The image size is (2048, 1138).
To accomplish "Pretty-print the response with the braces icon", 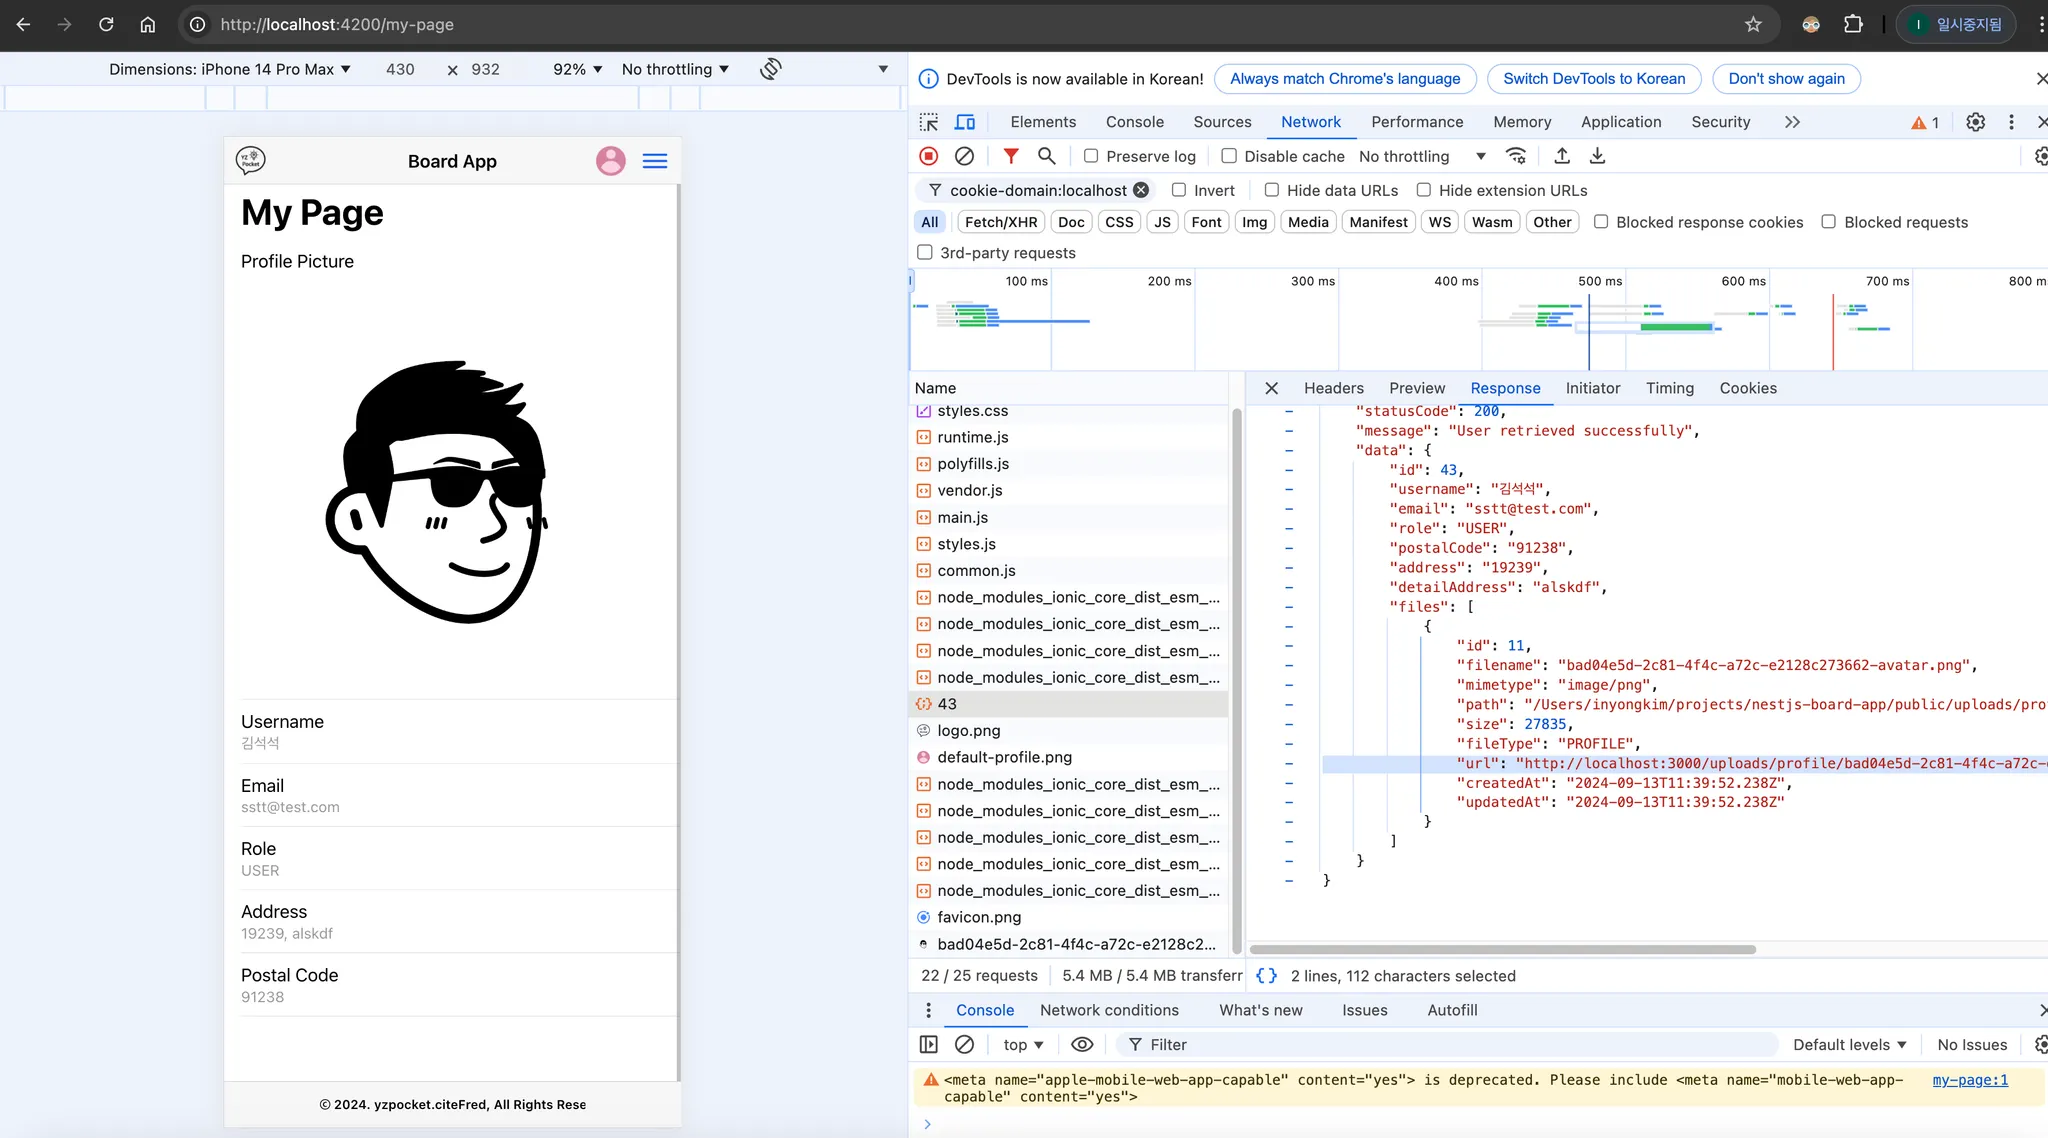I will pos(1266,976).
